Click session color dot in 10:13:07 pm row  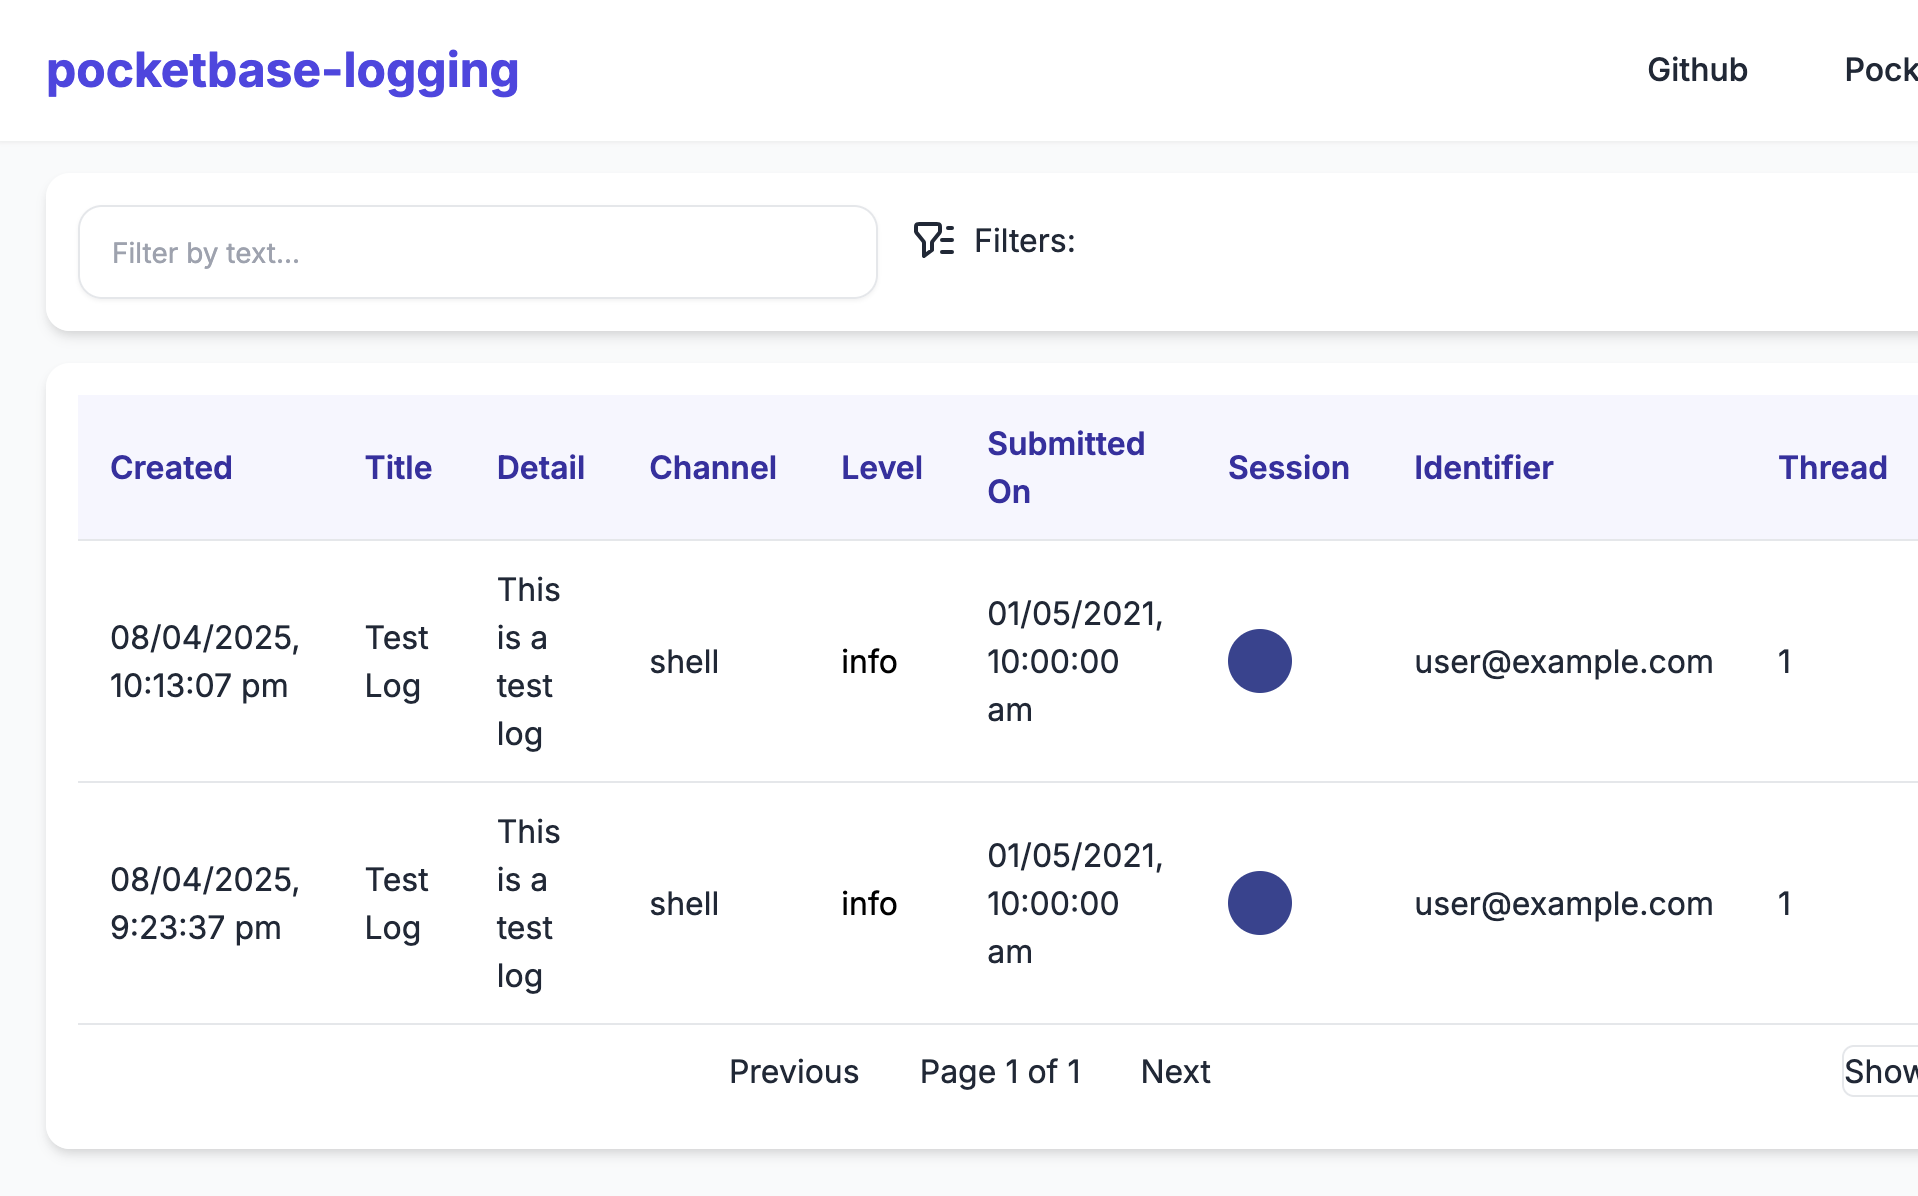(x=1260, y=661)
